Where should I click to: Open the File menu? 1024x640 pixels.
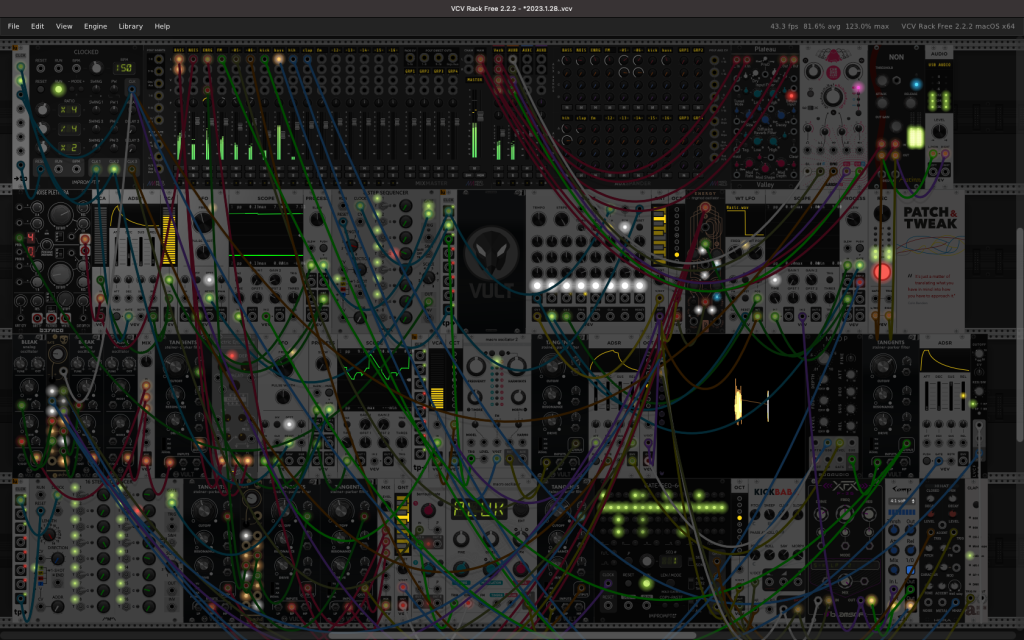point(13,26)
